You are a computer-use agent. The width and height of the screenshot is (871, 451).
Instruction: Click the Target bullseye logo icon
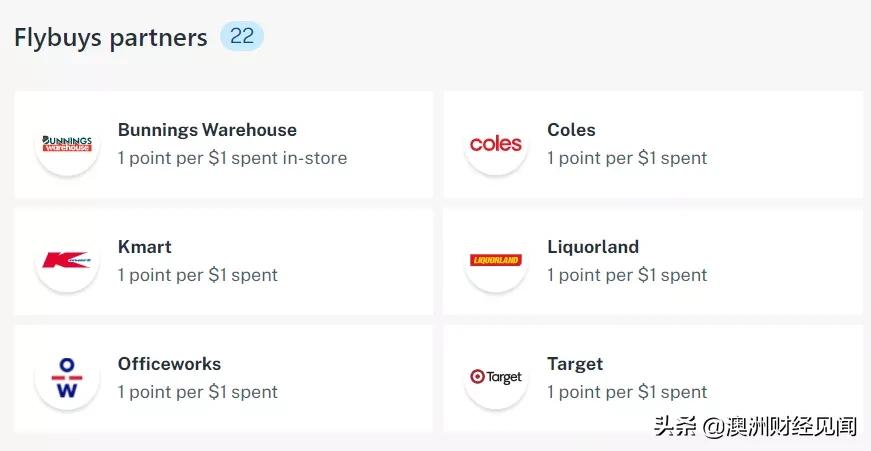(x=496, y=378)
